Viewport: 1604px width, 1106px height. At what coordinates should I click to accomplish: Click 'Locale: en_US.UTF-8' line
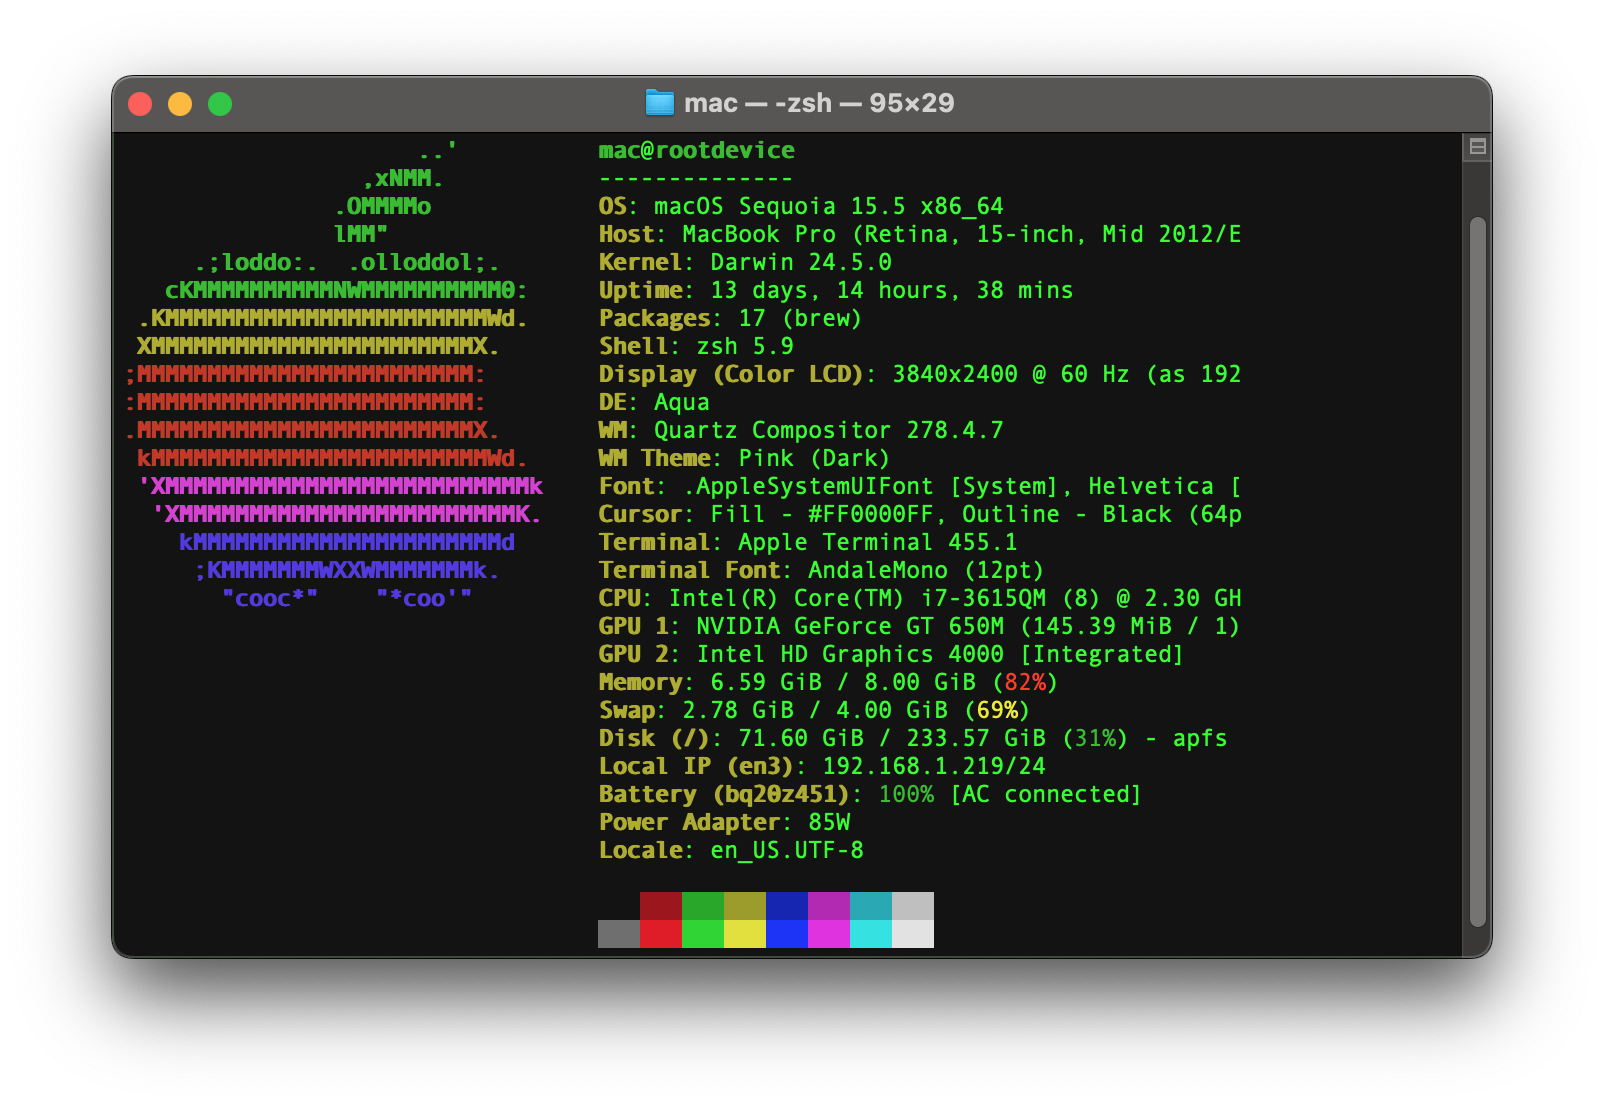(x=731, y=850)
